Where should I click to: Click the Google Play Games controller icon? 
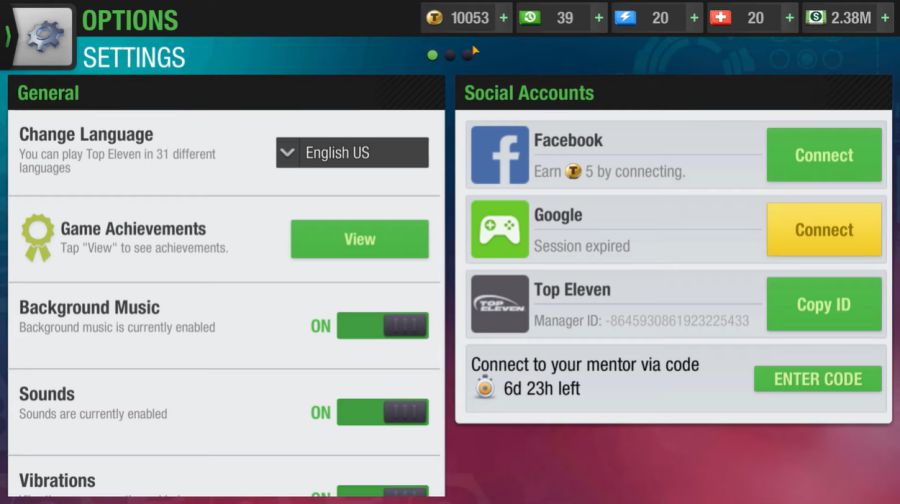500,229
